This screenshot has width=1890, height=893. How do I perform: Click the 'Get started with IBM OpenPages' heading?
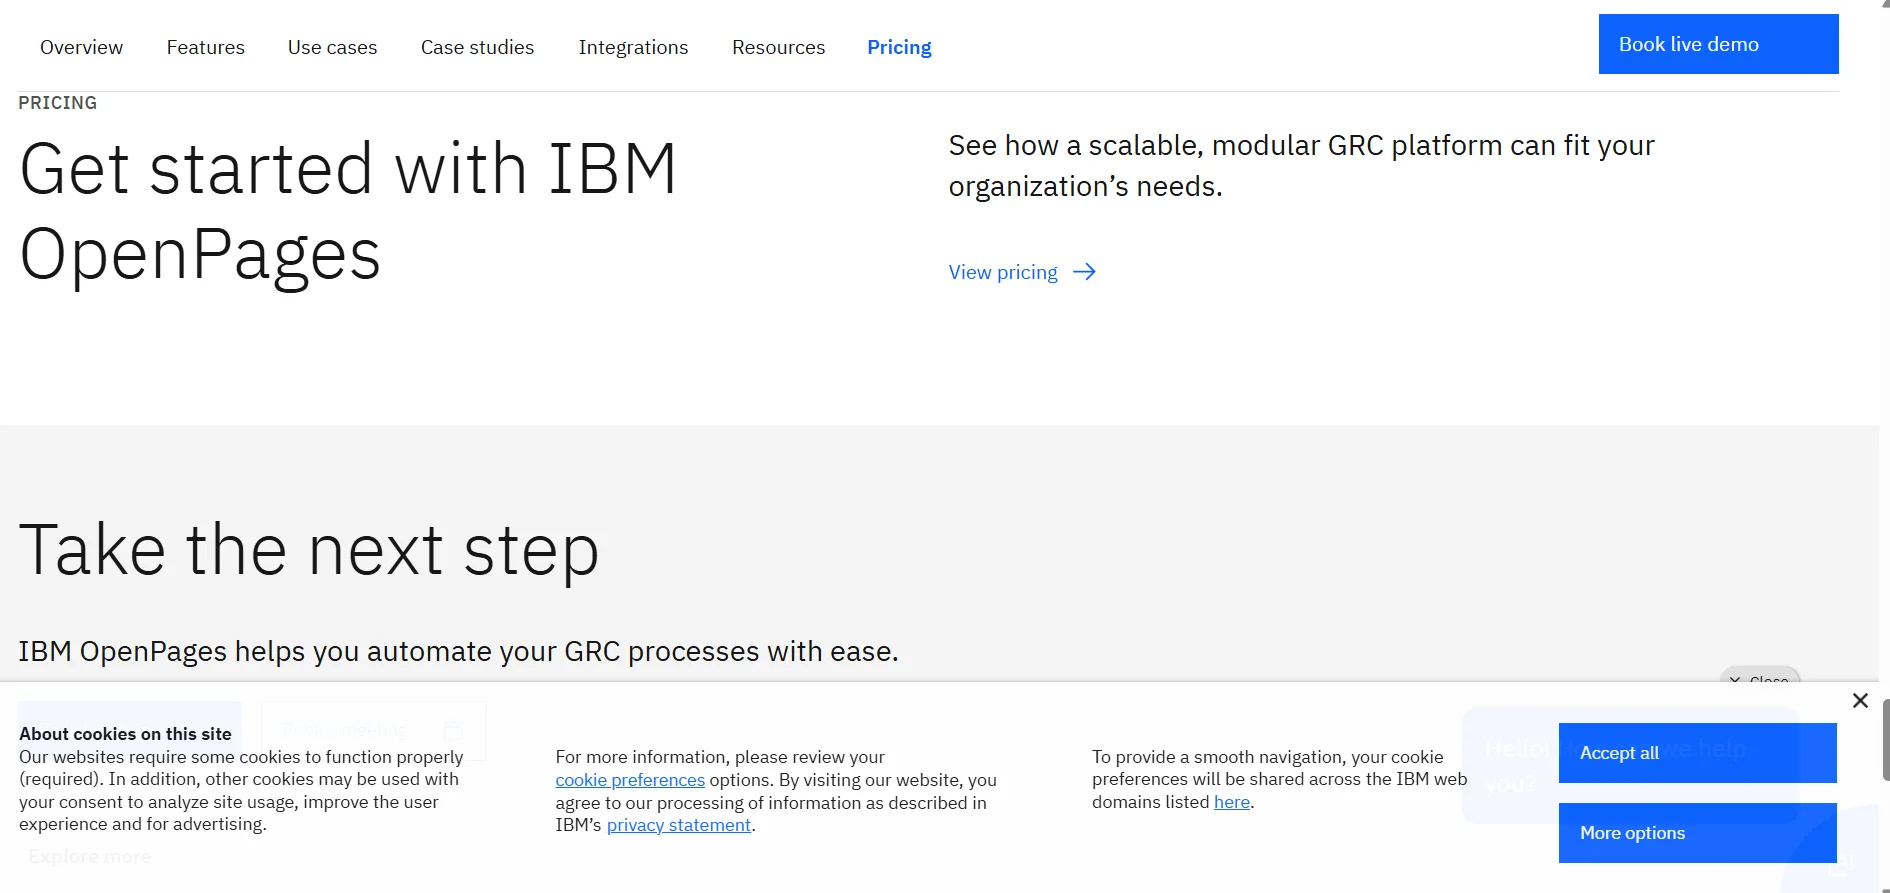(x=349, y=211)
